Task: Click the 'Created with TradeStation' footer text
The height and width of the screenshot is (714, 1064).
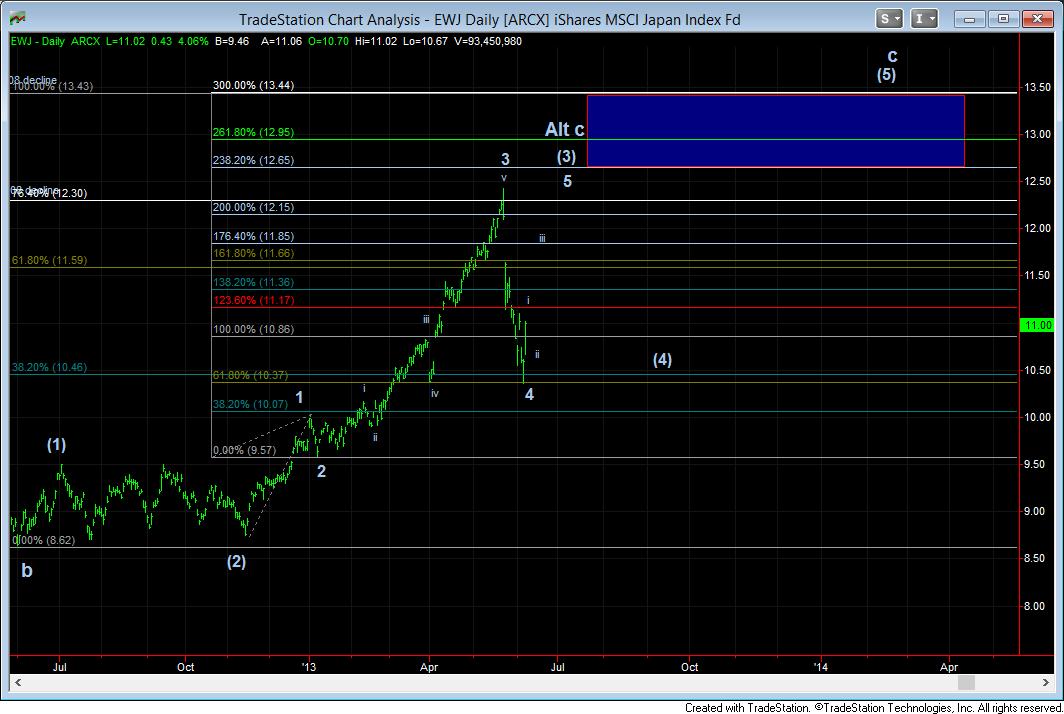Action: (747, 708)
